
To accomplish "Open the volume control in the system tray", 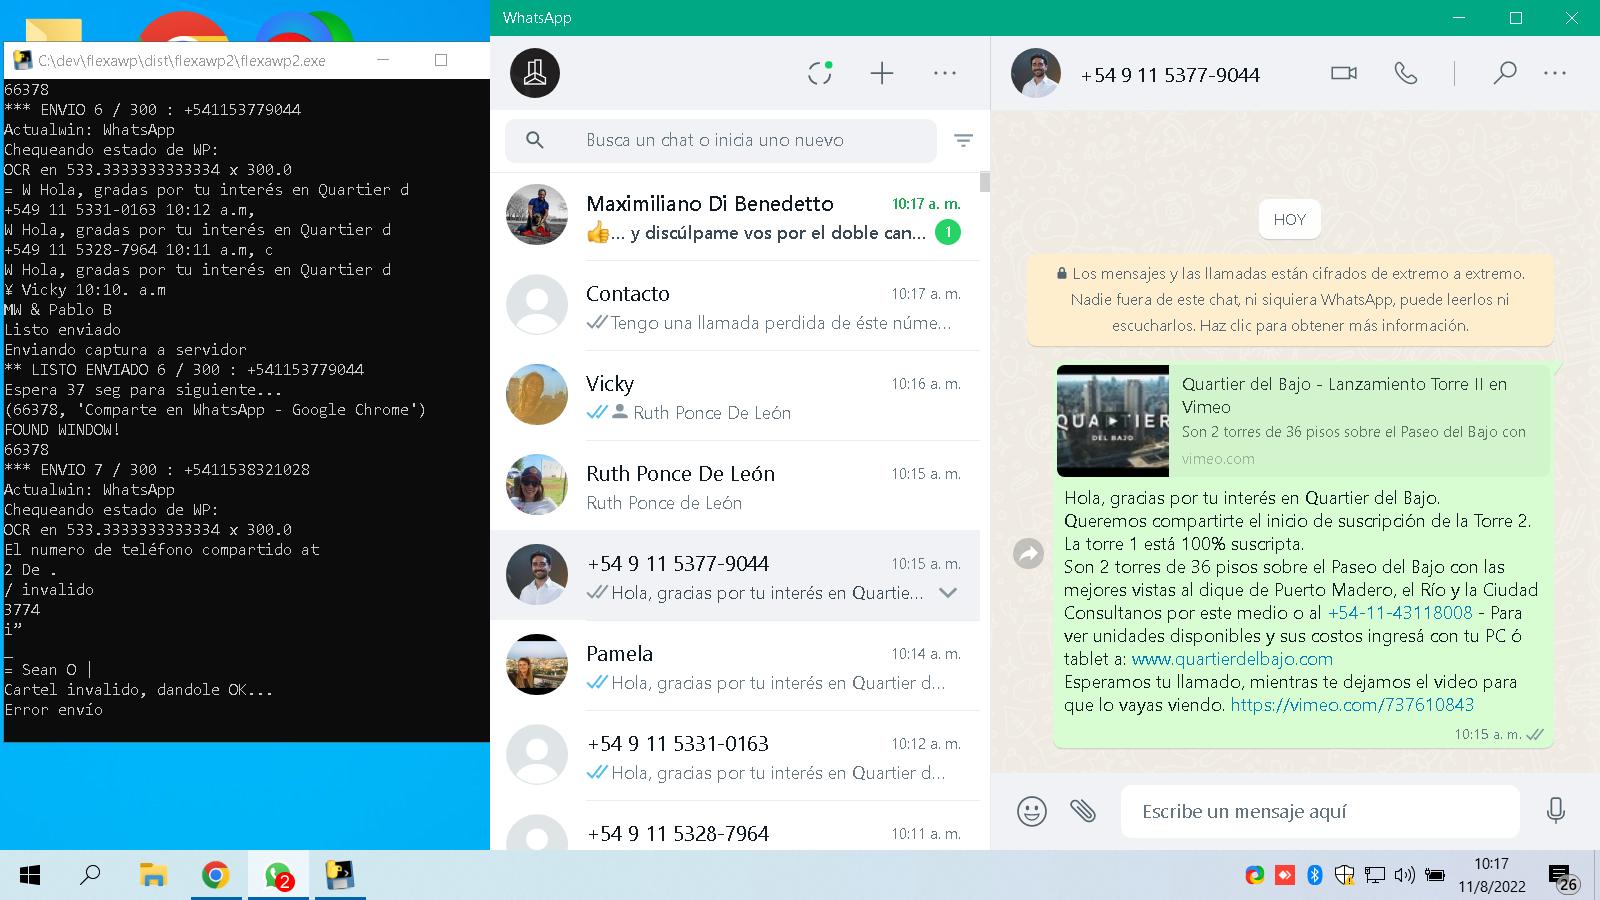I will [x=1404, y=876].
